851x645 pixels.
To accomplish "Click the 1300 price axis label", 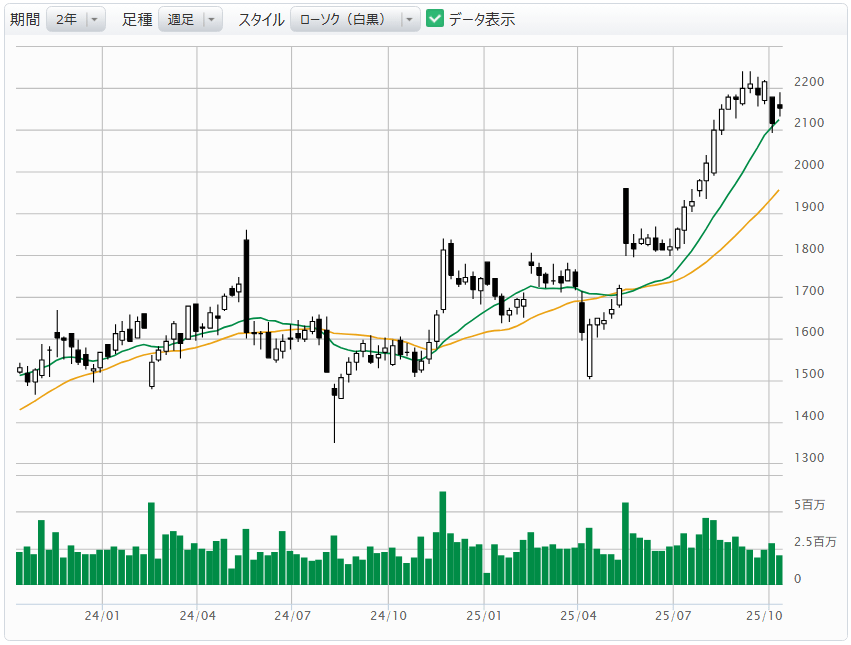I will click(x=808, y=458).
